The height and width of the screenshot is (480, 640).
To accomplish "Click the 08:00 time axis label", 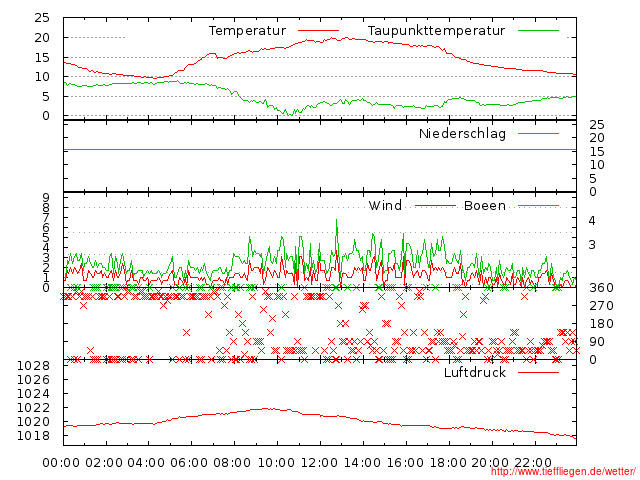I will (232, 463).
